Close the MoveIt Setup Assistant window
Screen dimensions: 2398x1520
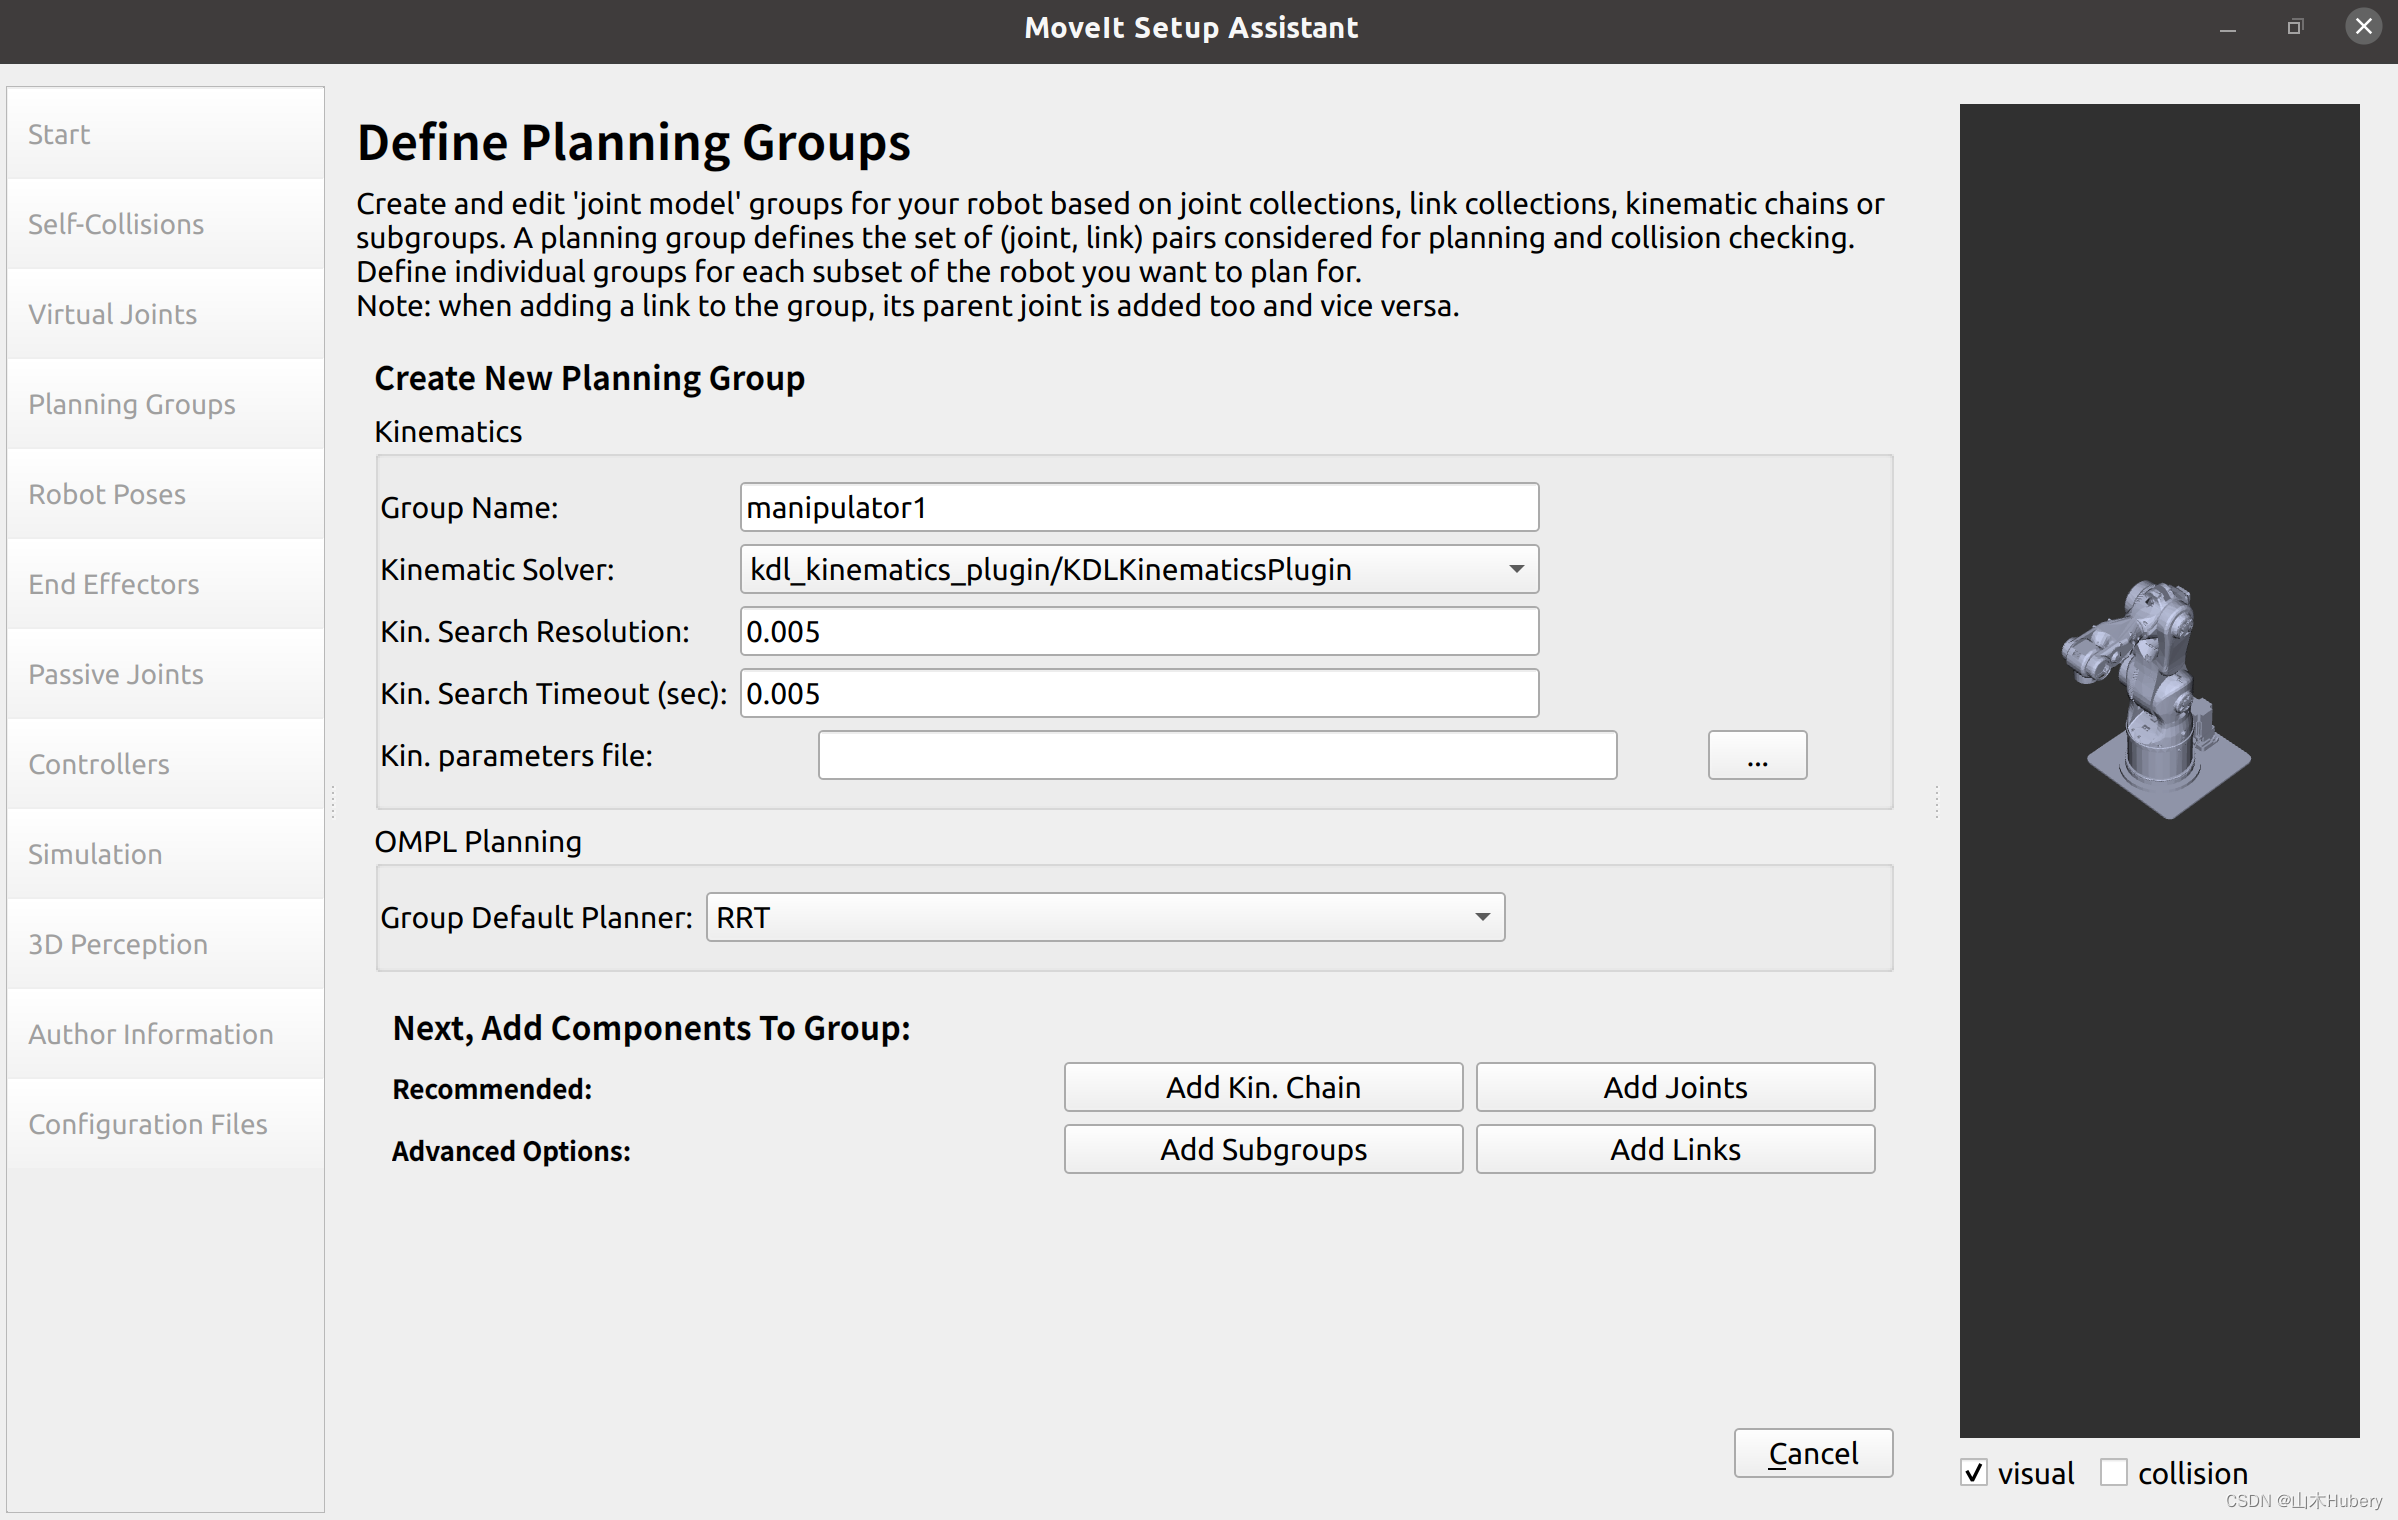click(2363, 27)
